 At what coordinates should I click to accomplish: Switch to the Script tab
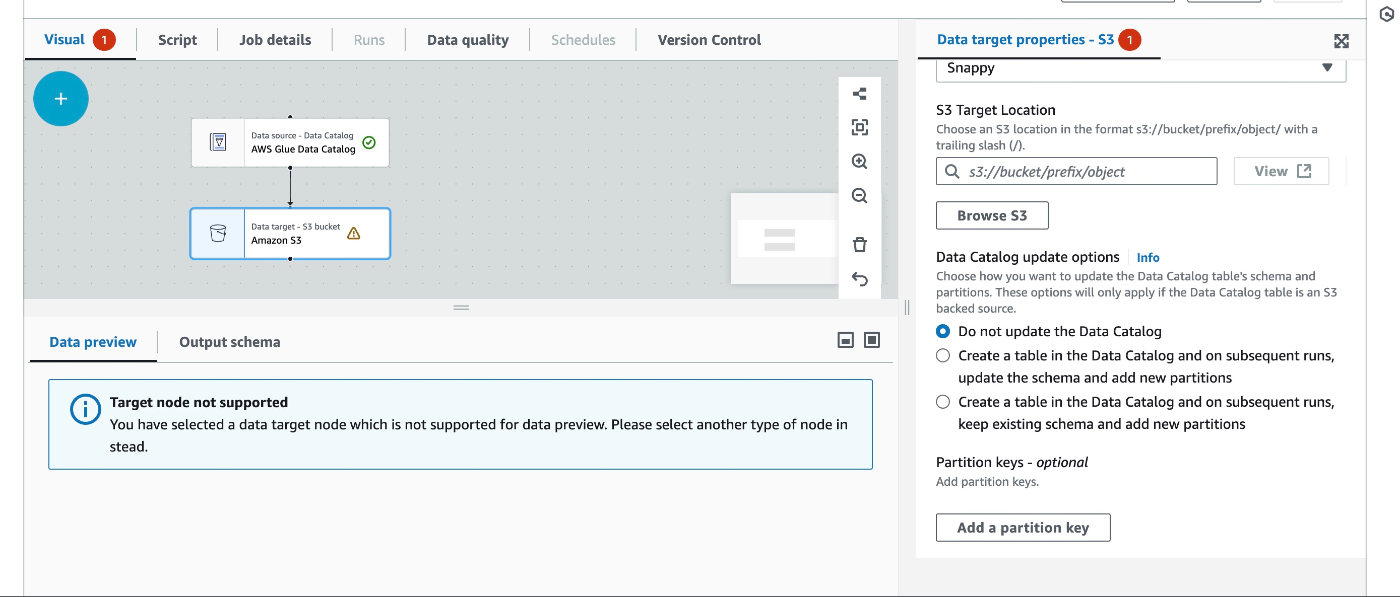coord(177,40)
